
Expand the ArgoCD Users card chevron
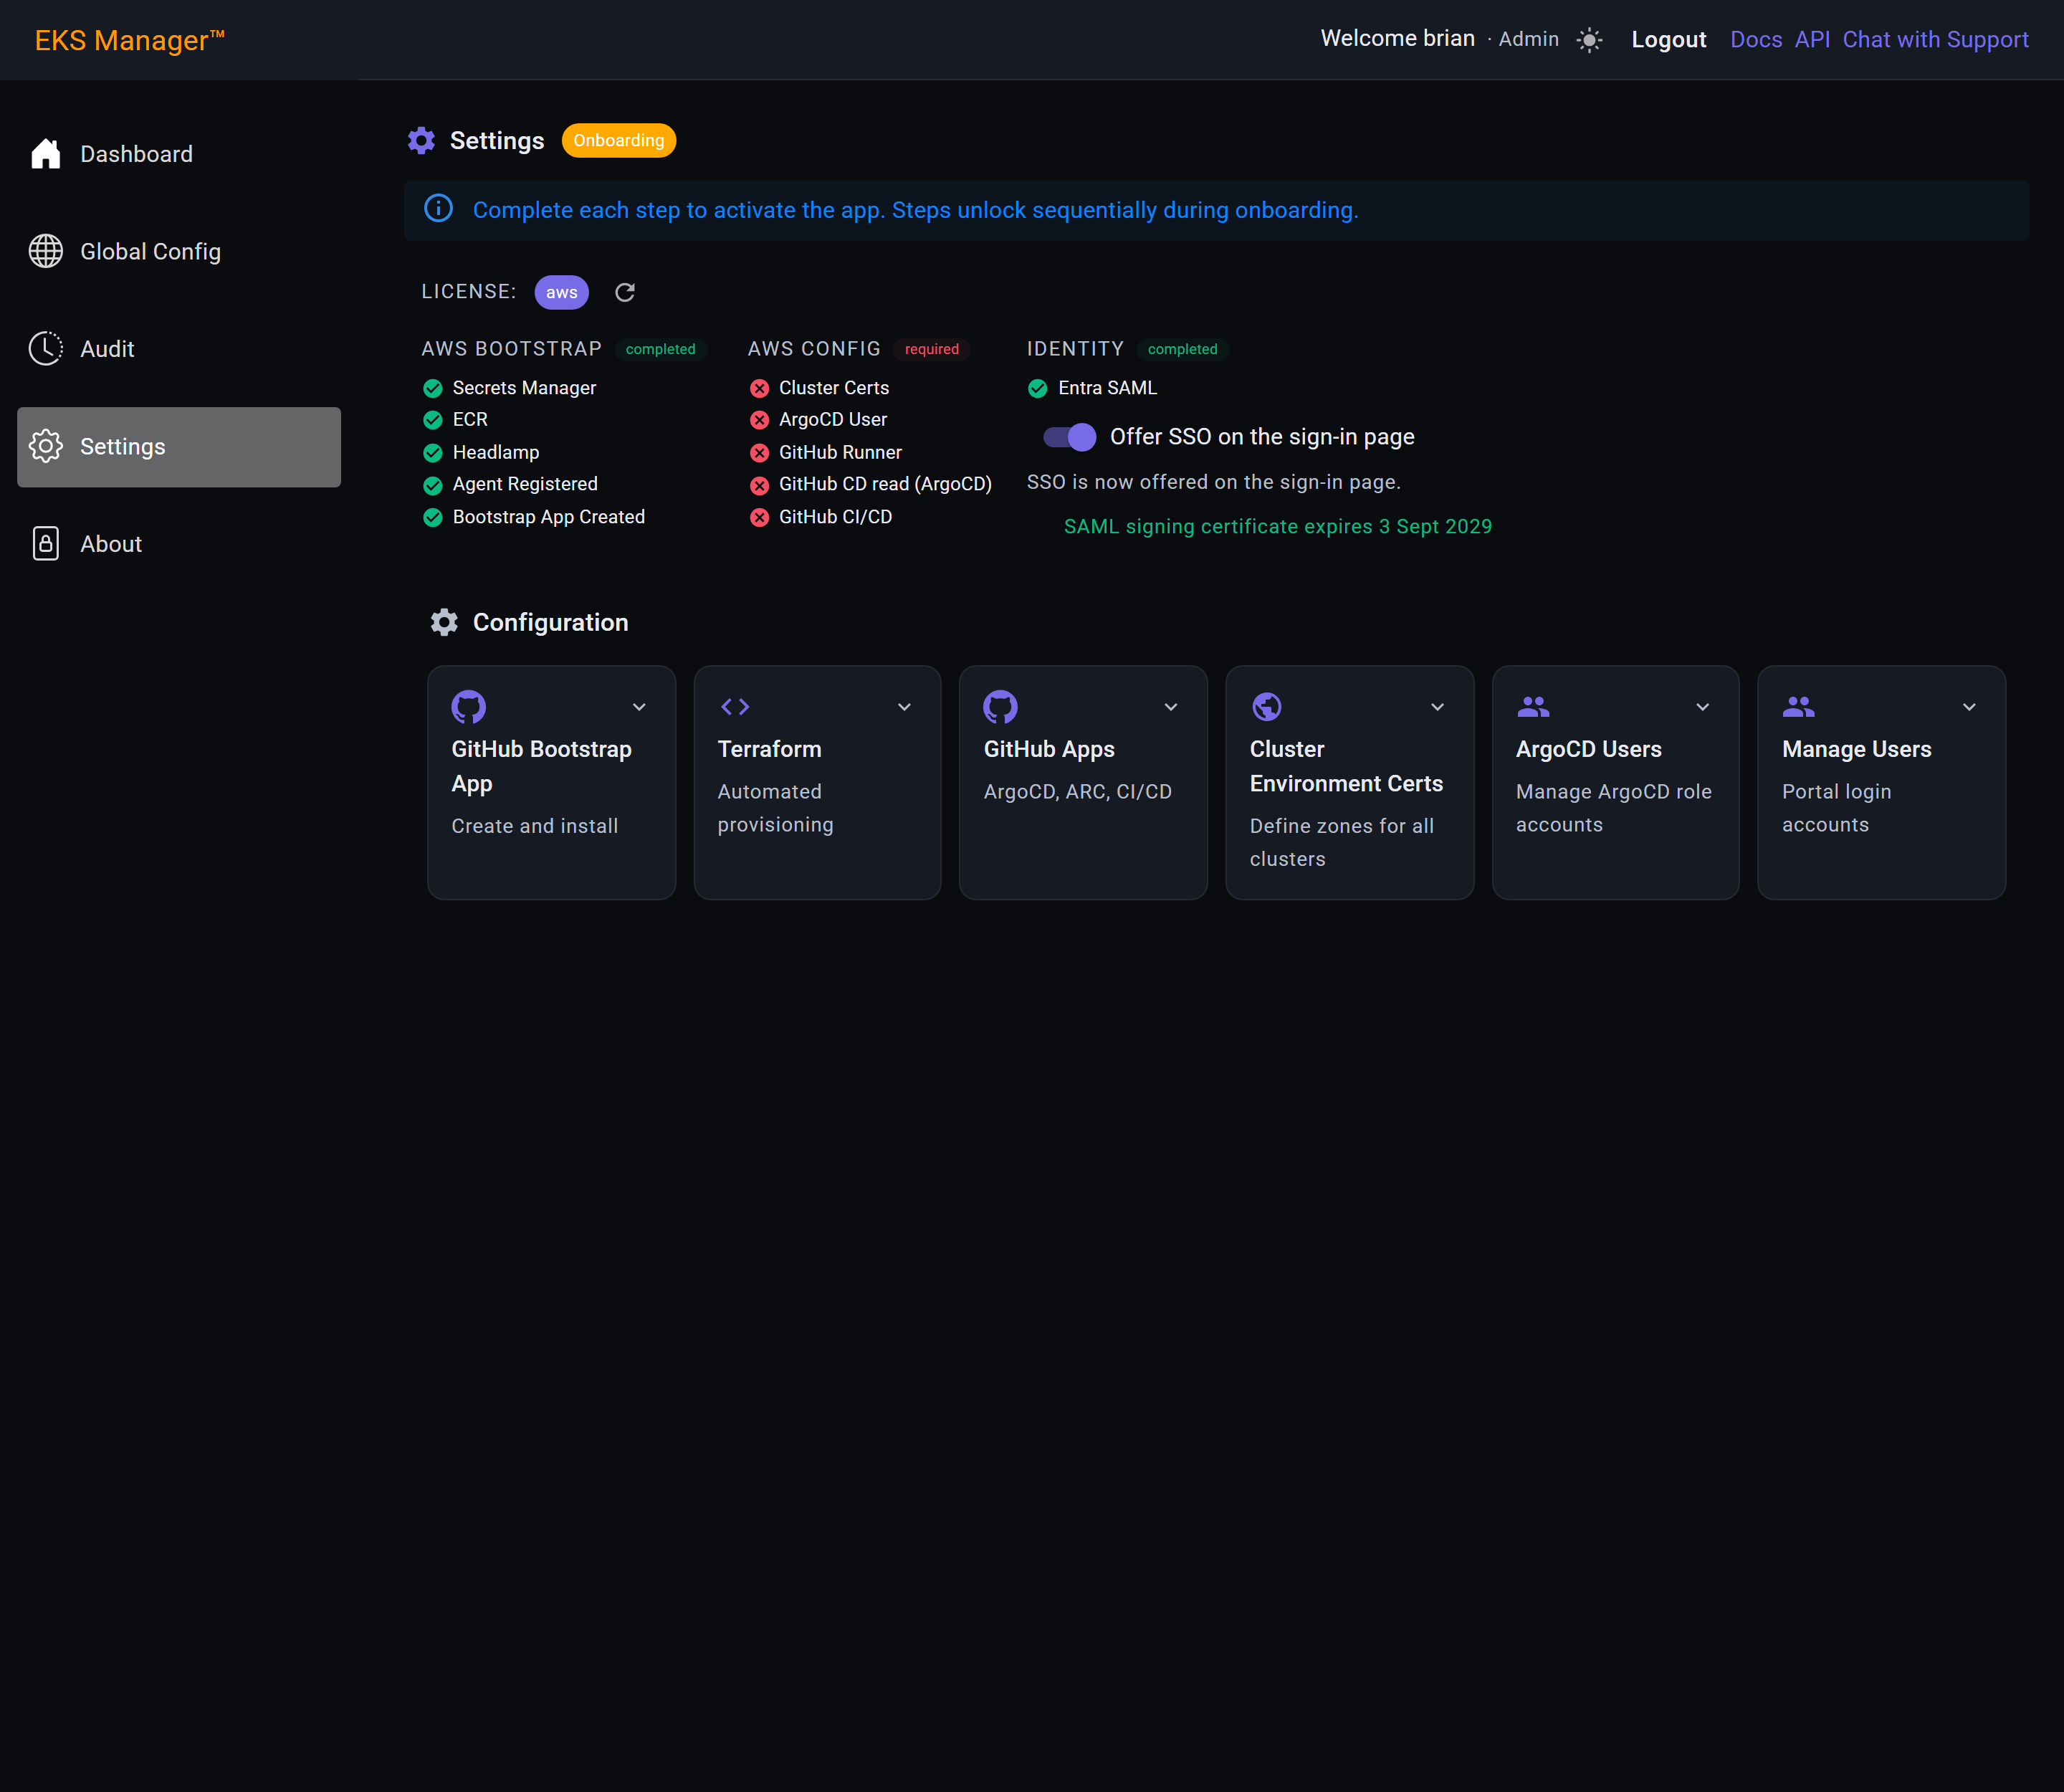[1702, 707]
